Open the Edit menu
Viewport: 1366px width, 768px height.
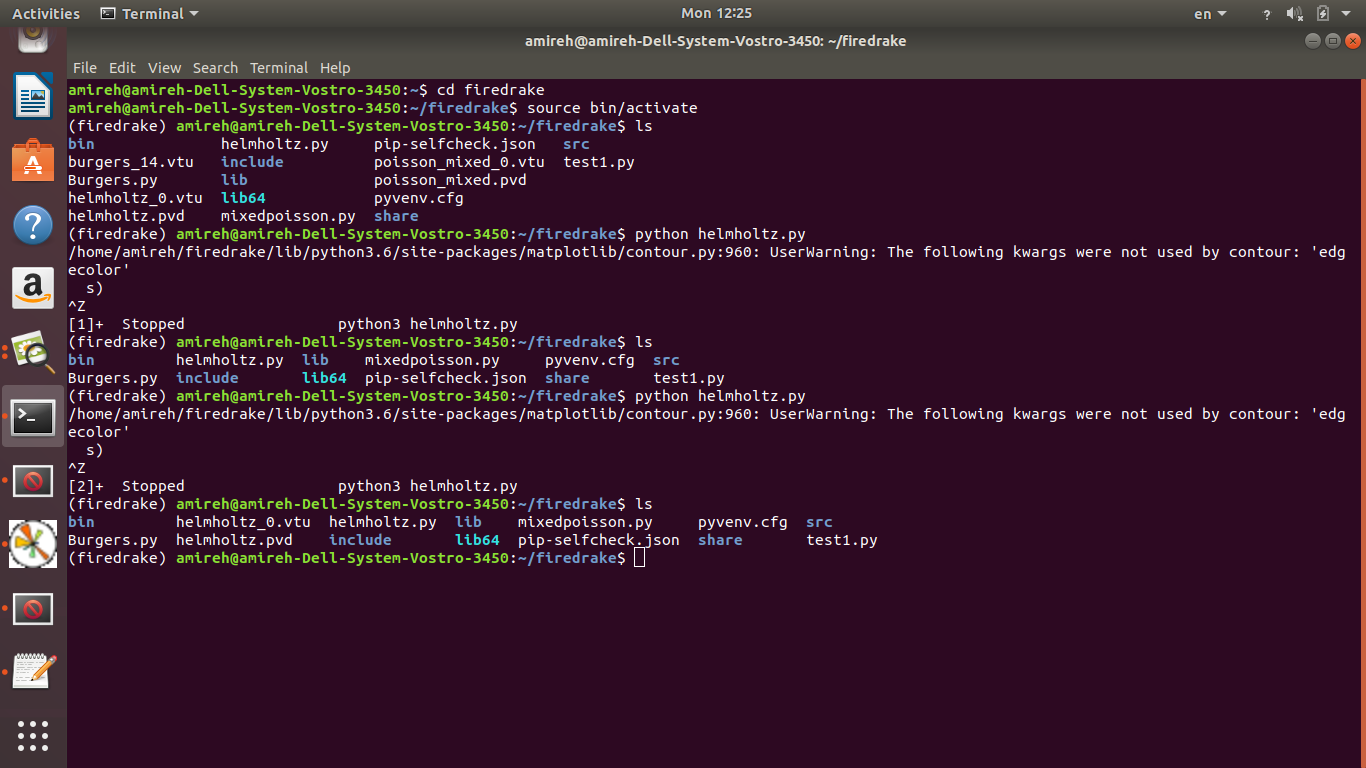122,68
